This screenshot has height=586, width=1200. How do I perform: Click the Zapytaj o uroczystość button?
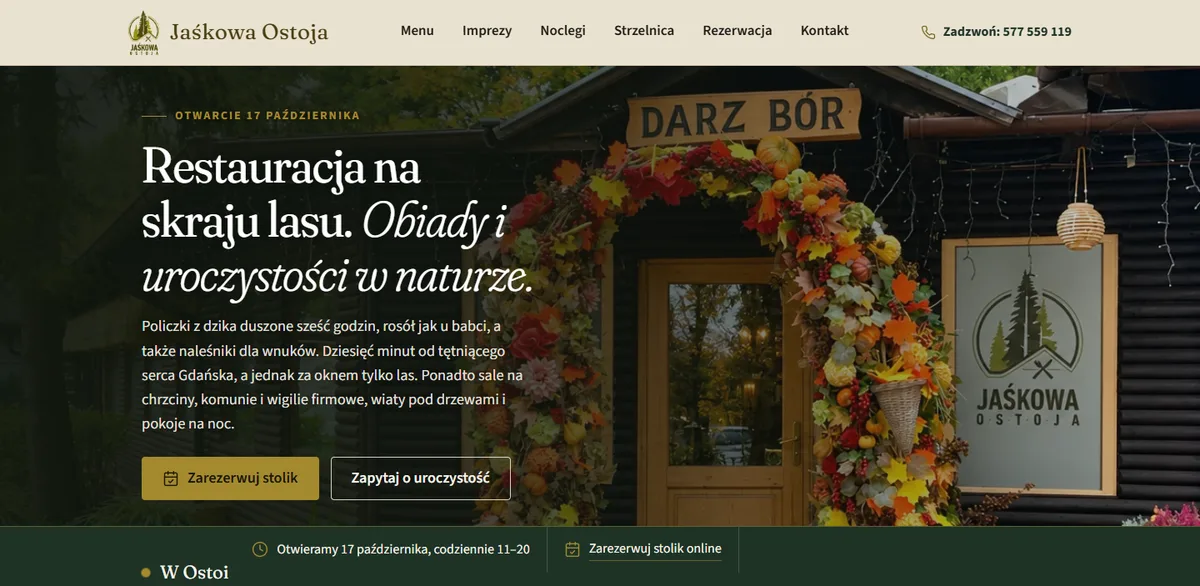pyautogui.click(x=421, y=478)
